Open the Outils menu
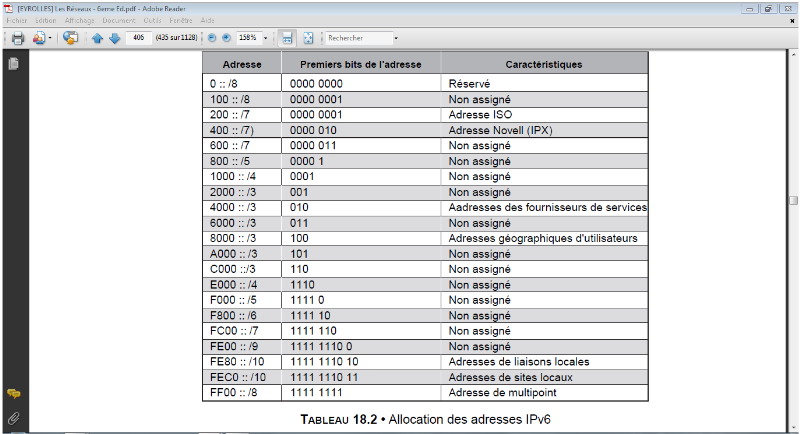This screenshot has width=800, height=434. 151,20
